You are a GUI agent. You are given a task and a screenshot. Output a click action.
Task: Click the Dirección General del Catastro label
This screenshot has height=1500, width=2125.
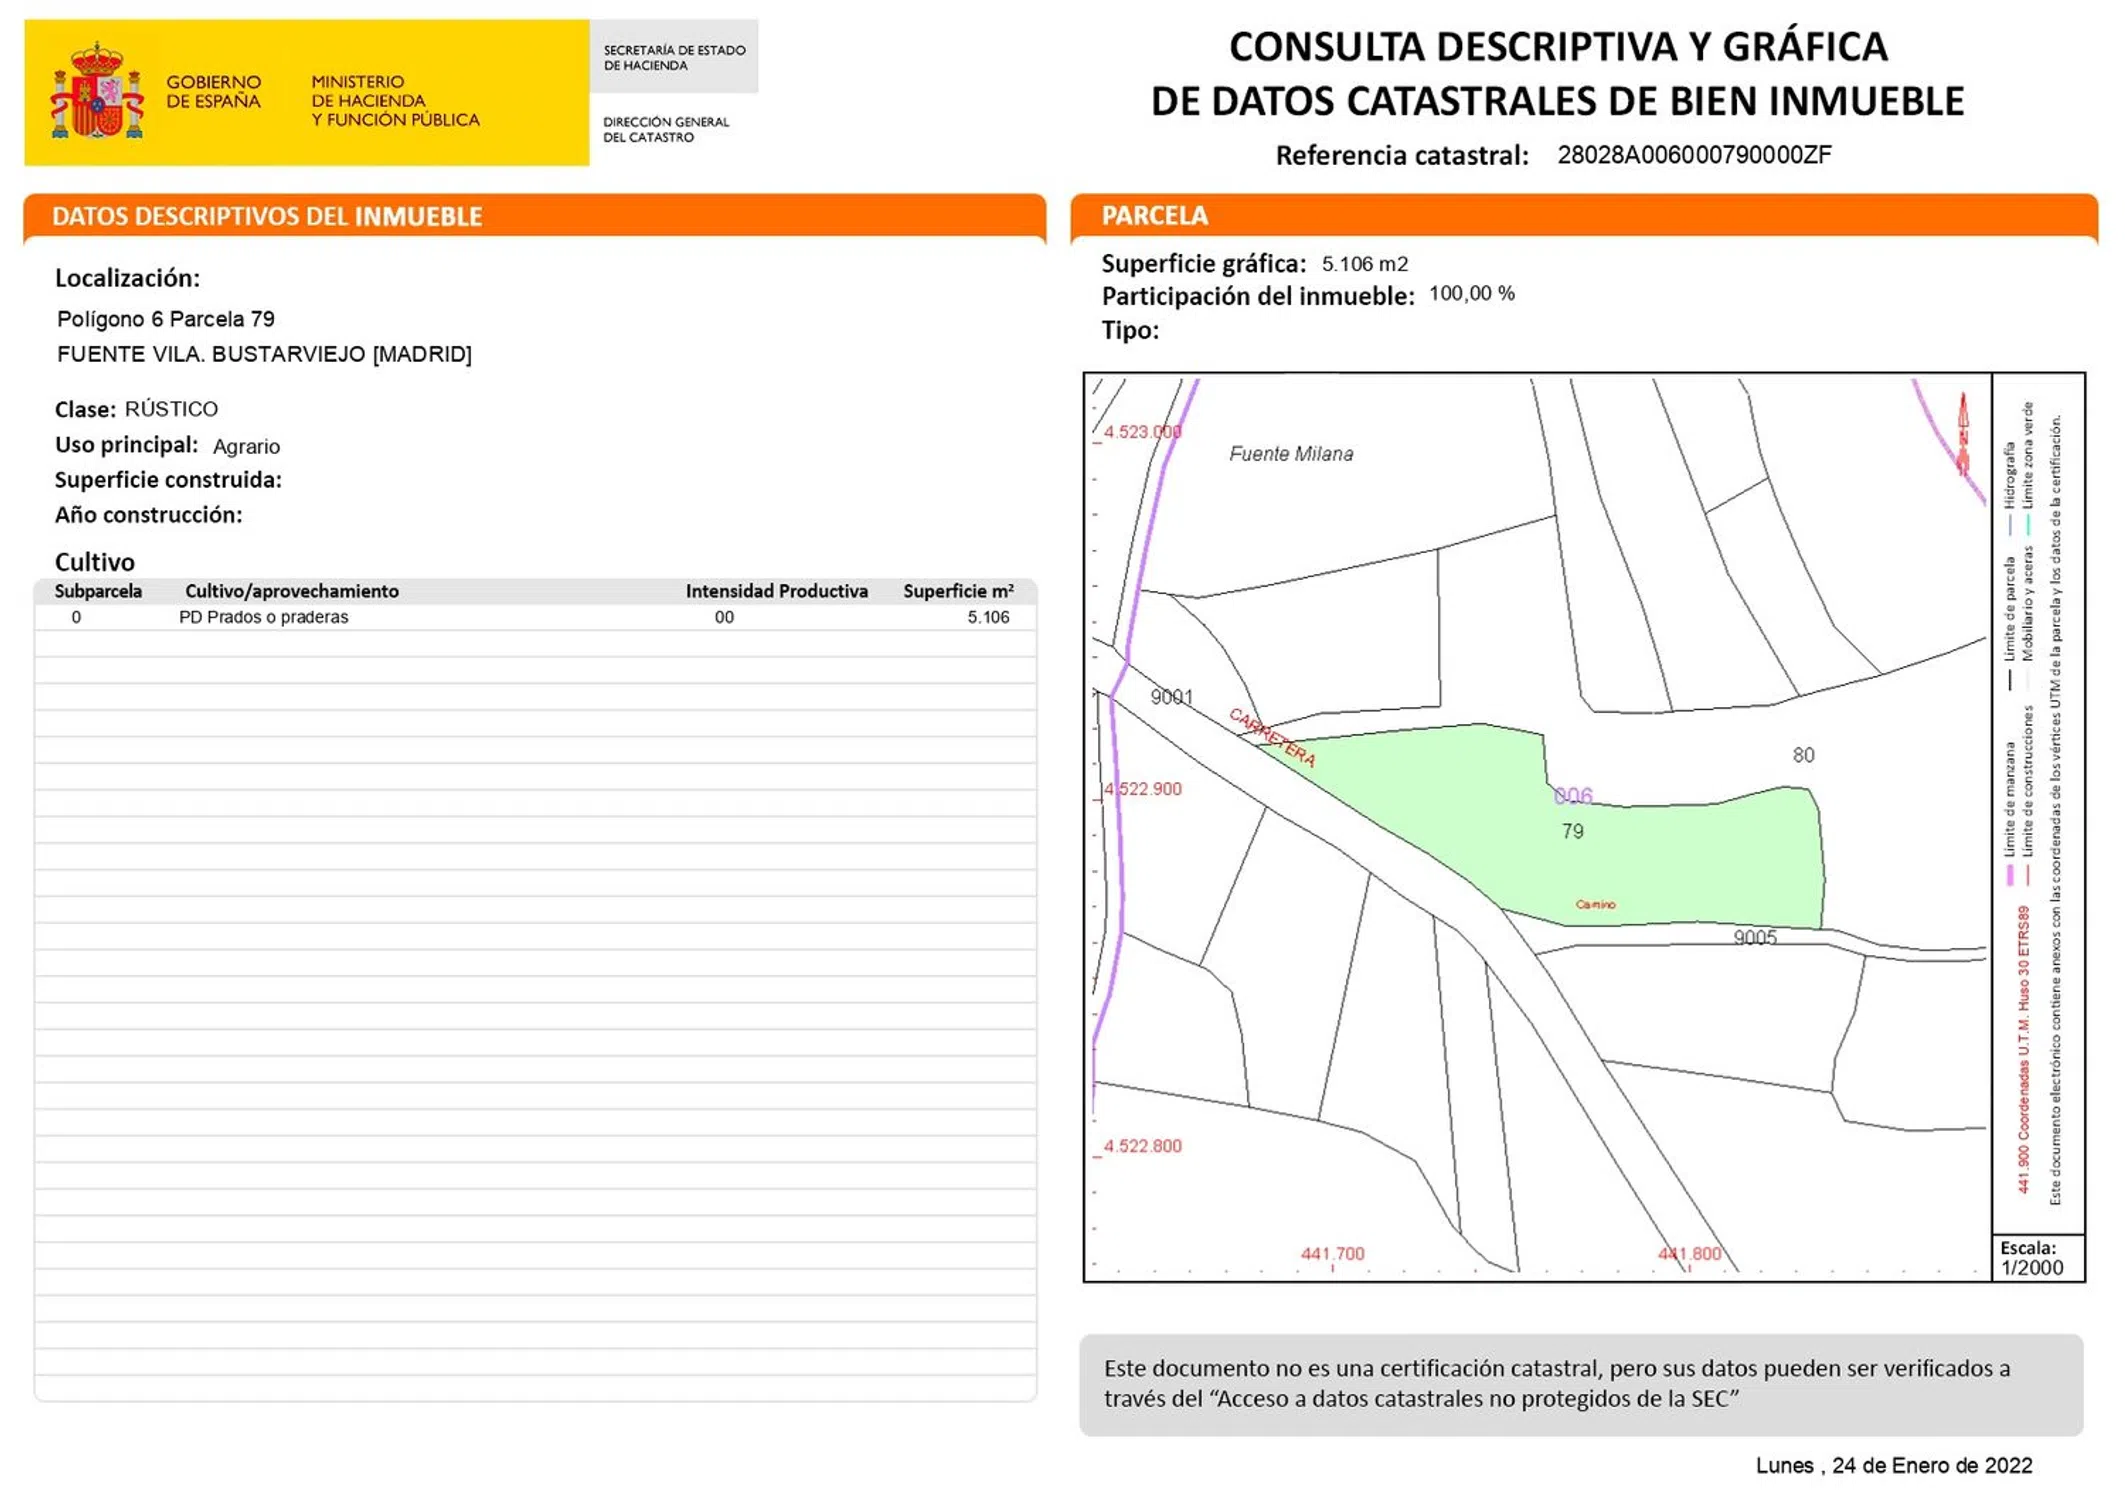(665, 129)
